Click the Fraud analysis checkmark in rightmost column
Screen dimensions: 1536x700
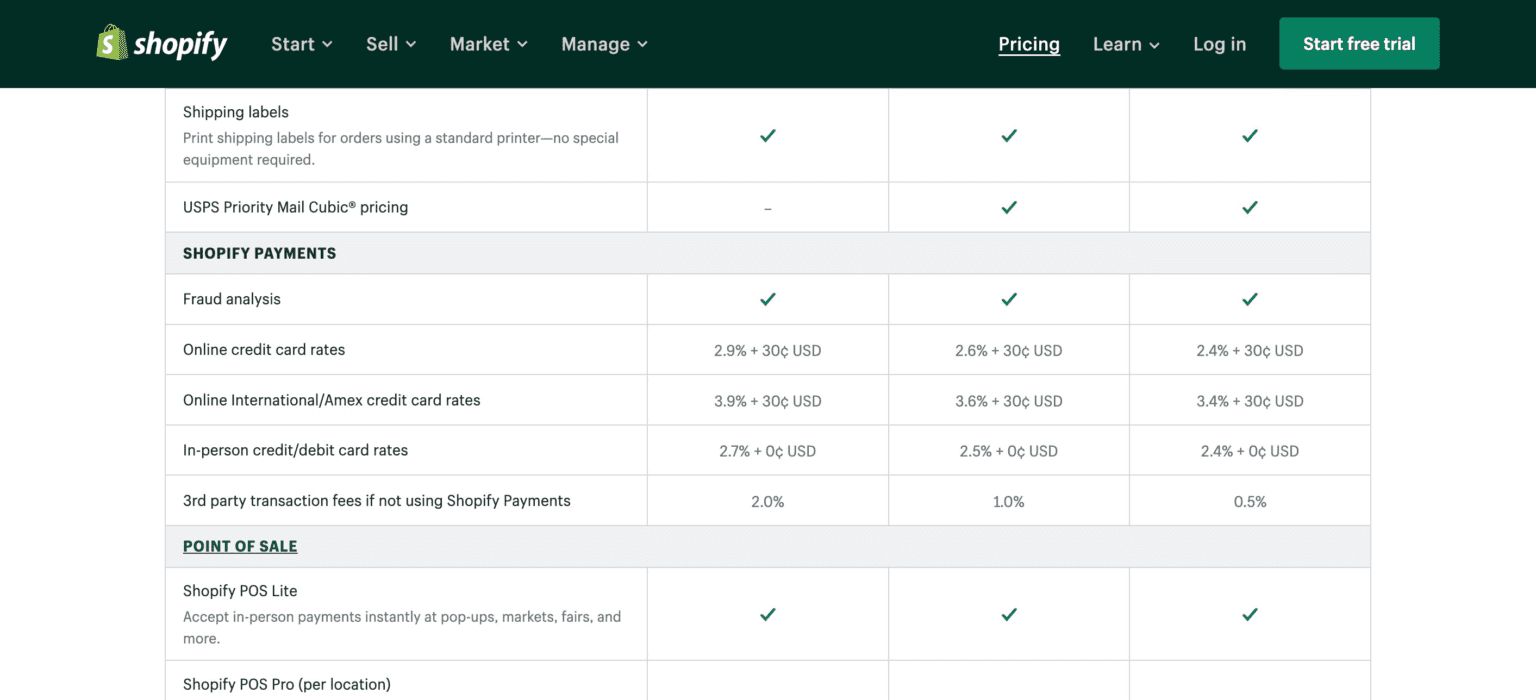point(1249,298)
